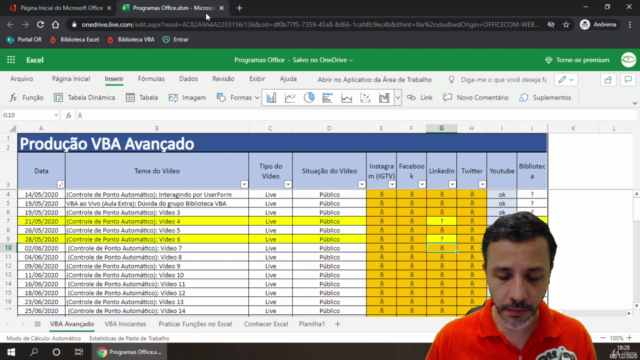The width and height of the screenshot is (640, 360).
Task: Open the Situação do Vídeo filter dropdown
Action: coord(362,184)
